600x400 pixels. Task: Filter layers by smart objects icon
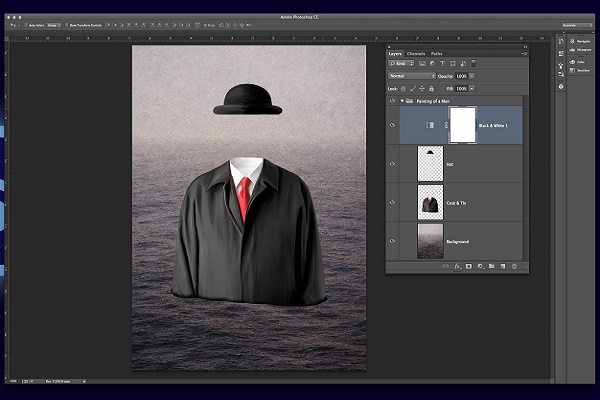click(463, 64)
